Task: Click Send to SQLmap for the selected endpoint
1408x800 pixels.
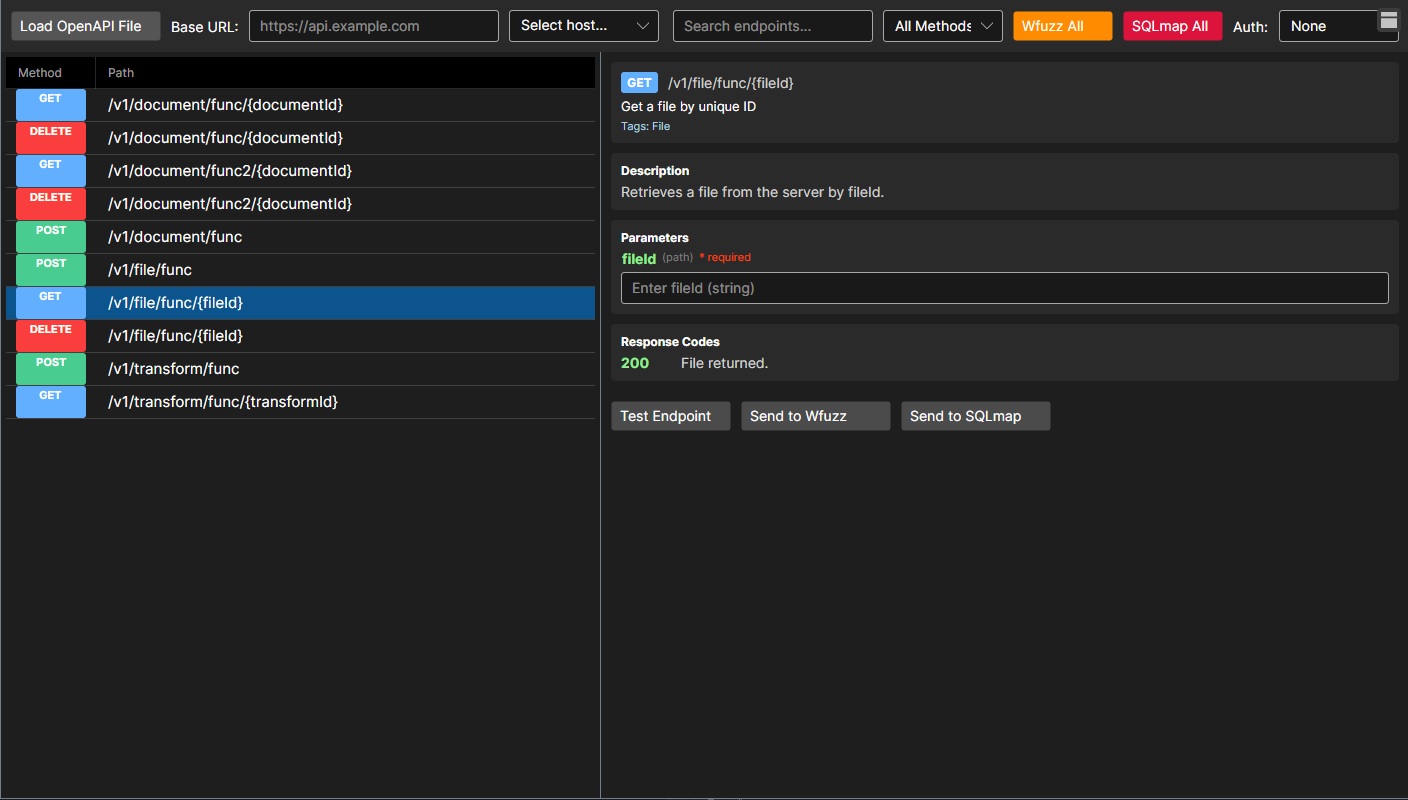Action: coord(975,415)
